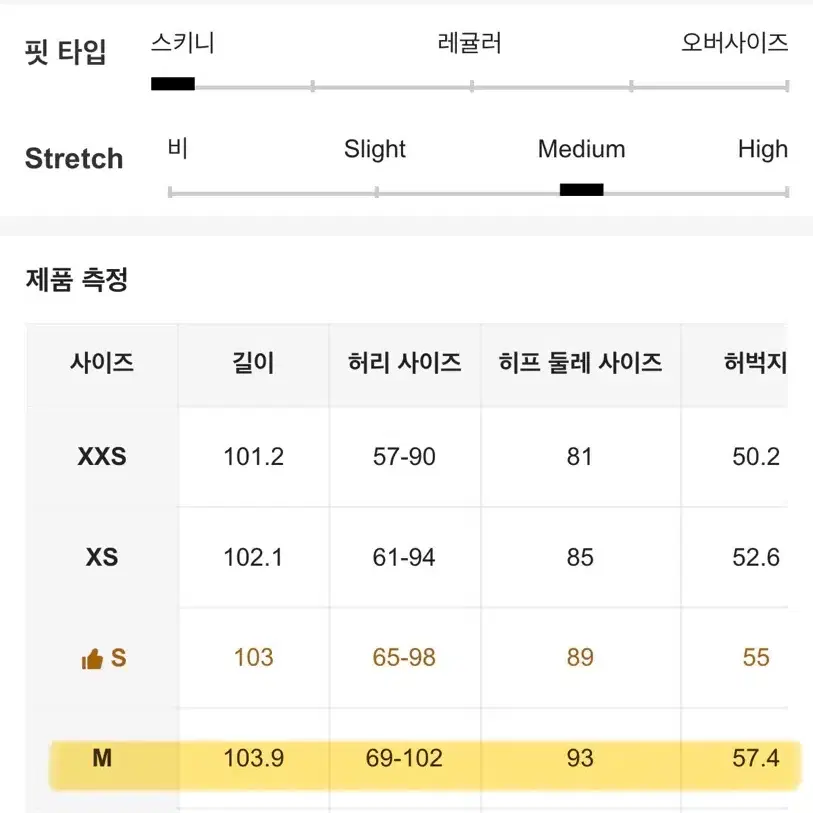The width and height of the screenshot is (813, 813).
Task: Select the XS size row label
Action: pos(102,557)
